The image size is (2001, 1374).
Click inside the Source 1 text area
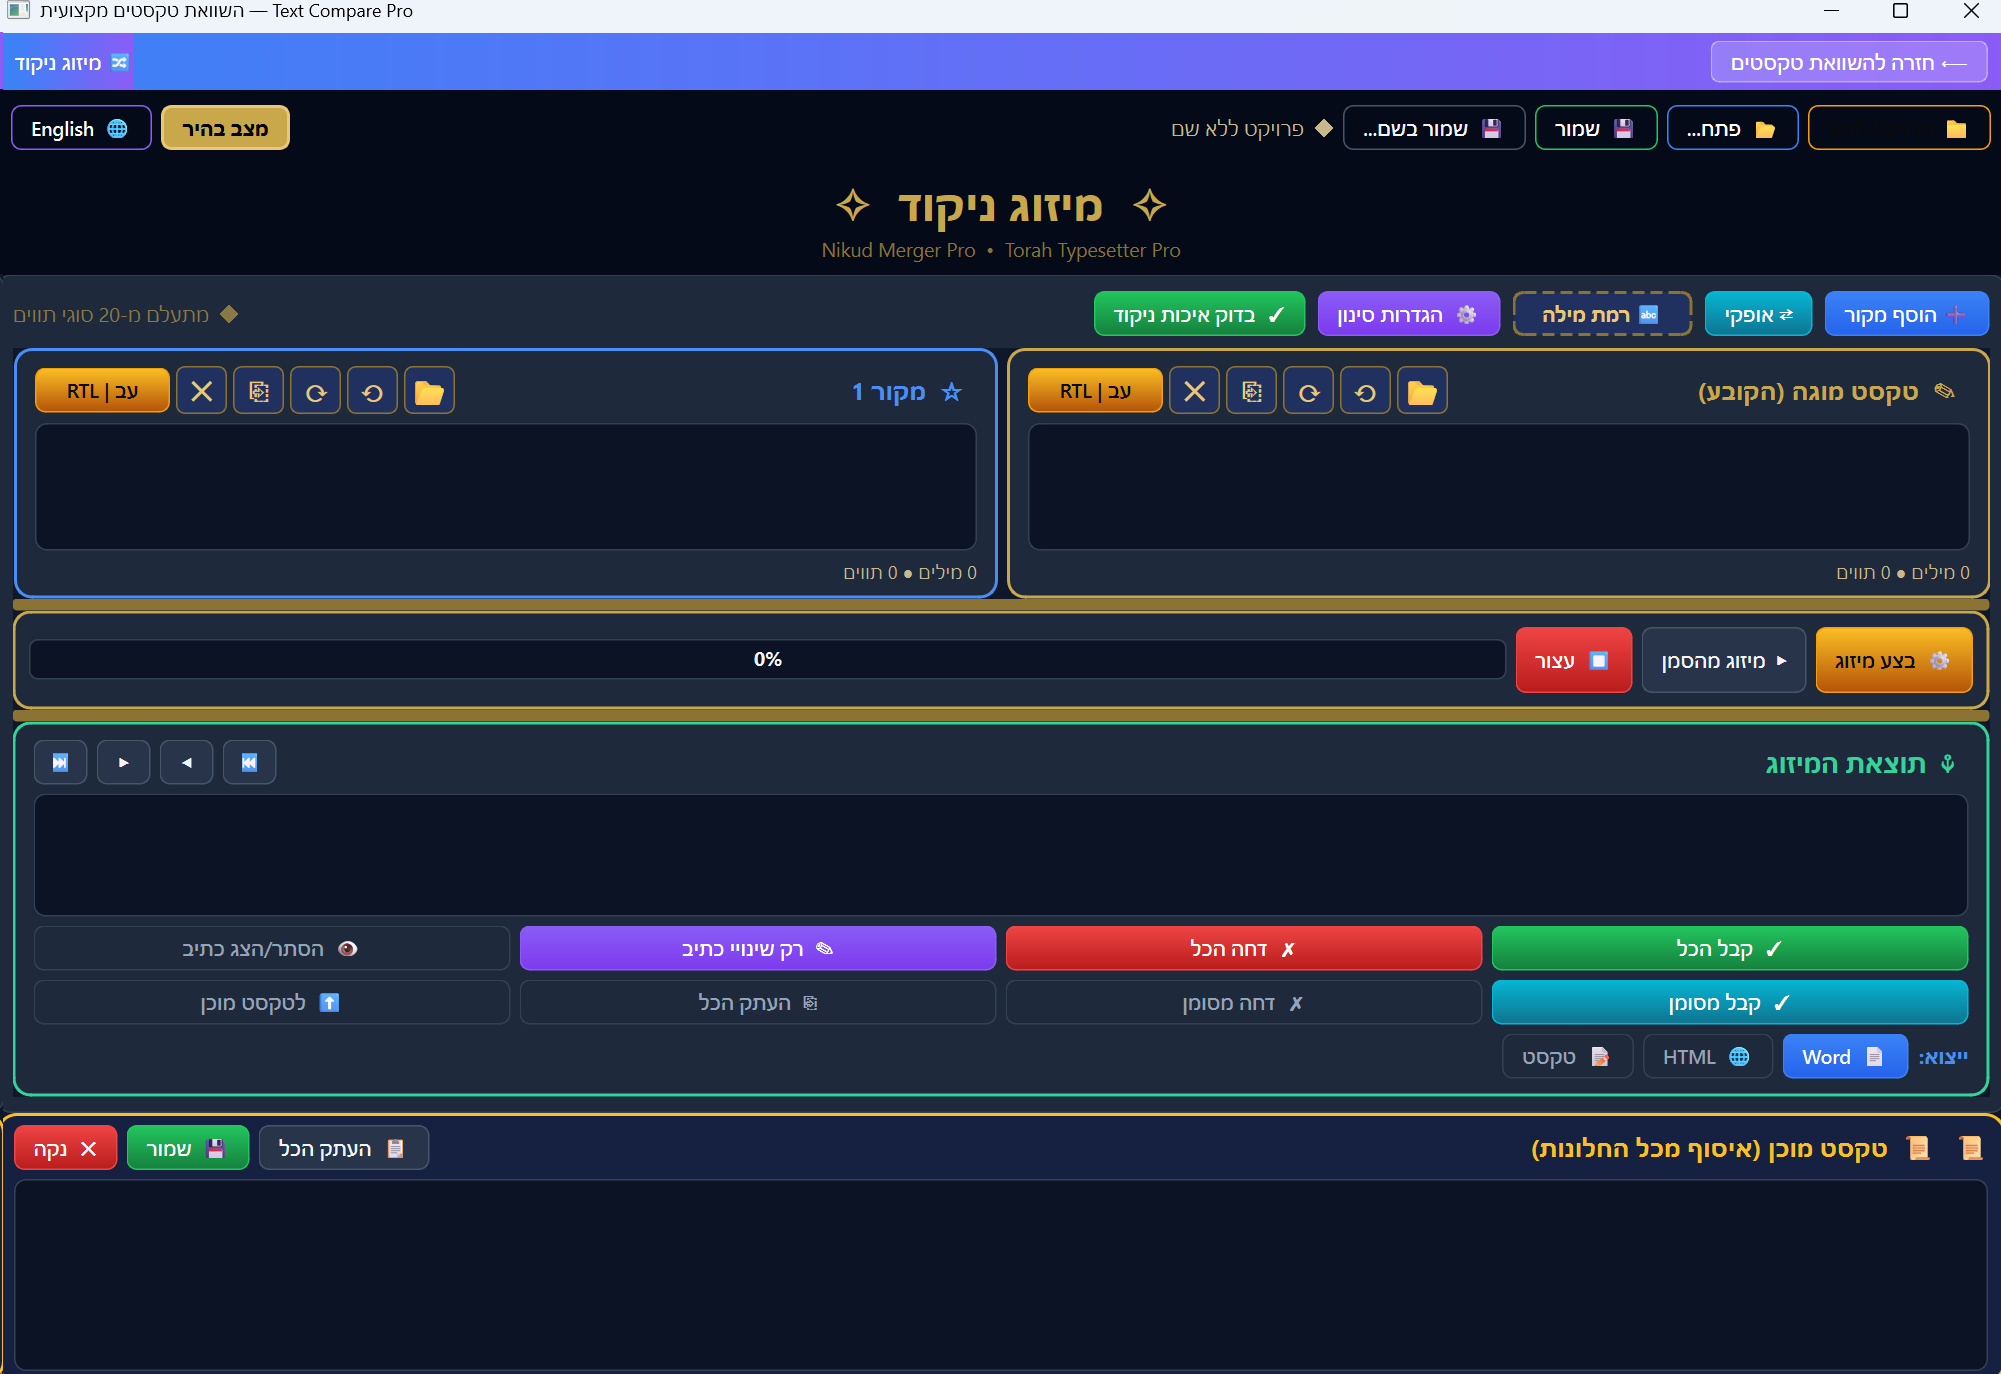tap(505, 487)
